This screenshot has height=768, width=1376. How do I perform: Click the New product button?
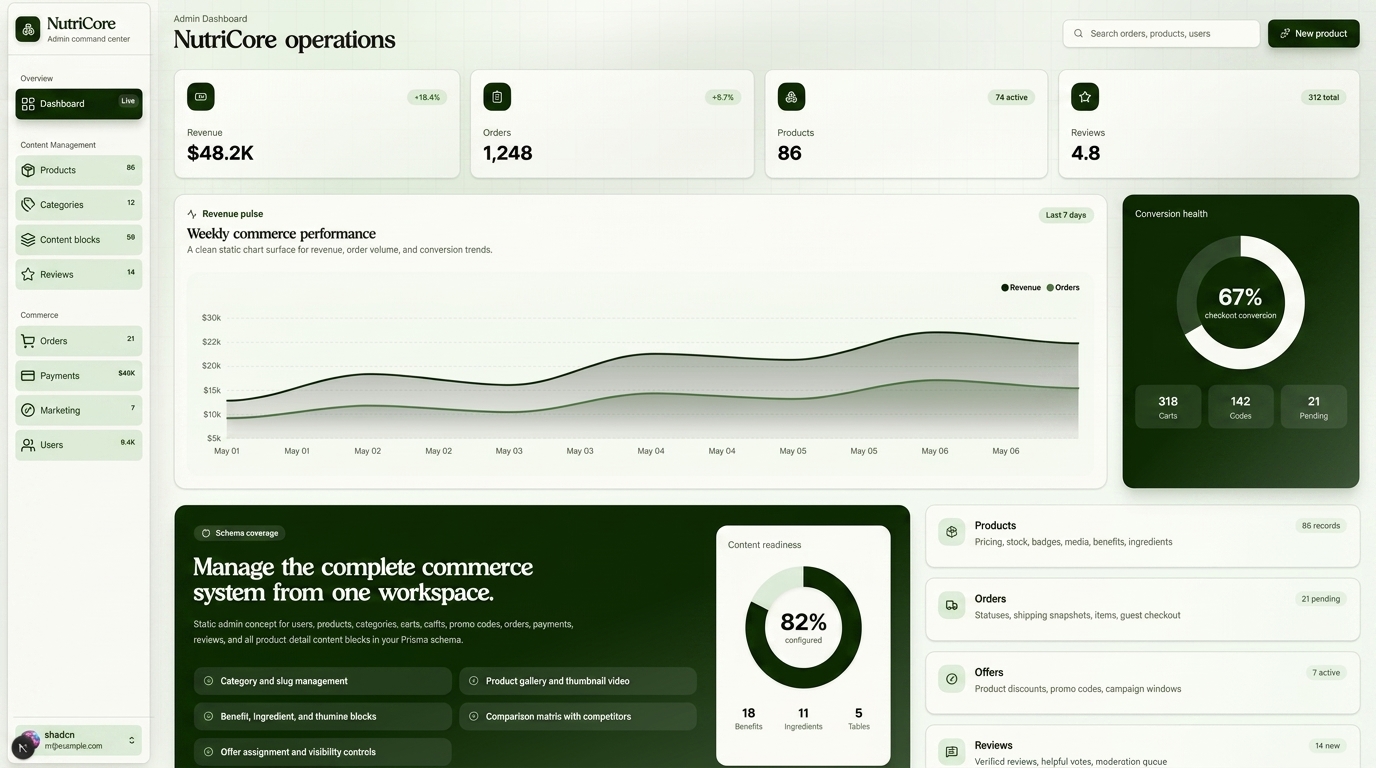pyautogui.click(x=1313, y=33)
